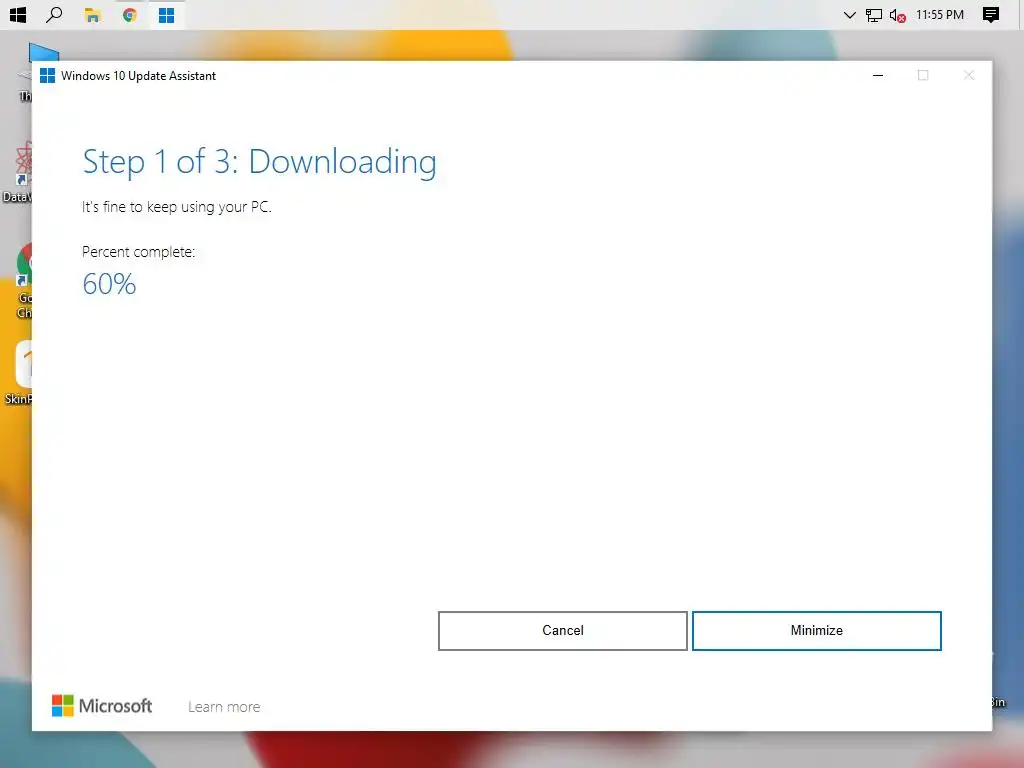1024x768 pixels.
Task: Click the Step 1 of 3: Downloading heading
Action: (259, 161)
